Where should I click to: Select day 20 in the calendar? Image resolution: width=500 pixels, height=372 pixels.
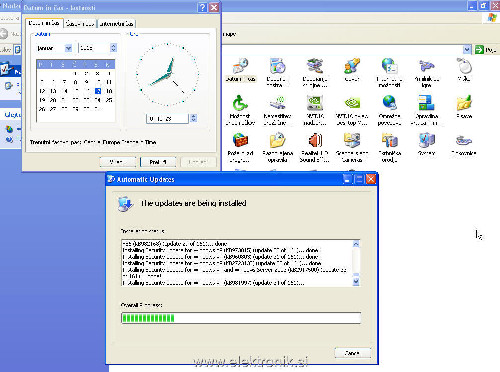[x=53, y=100]
